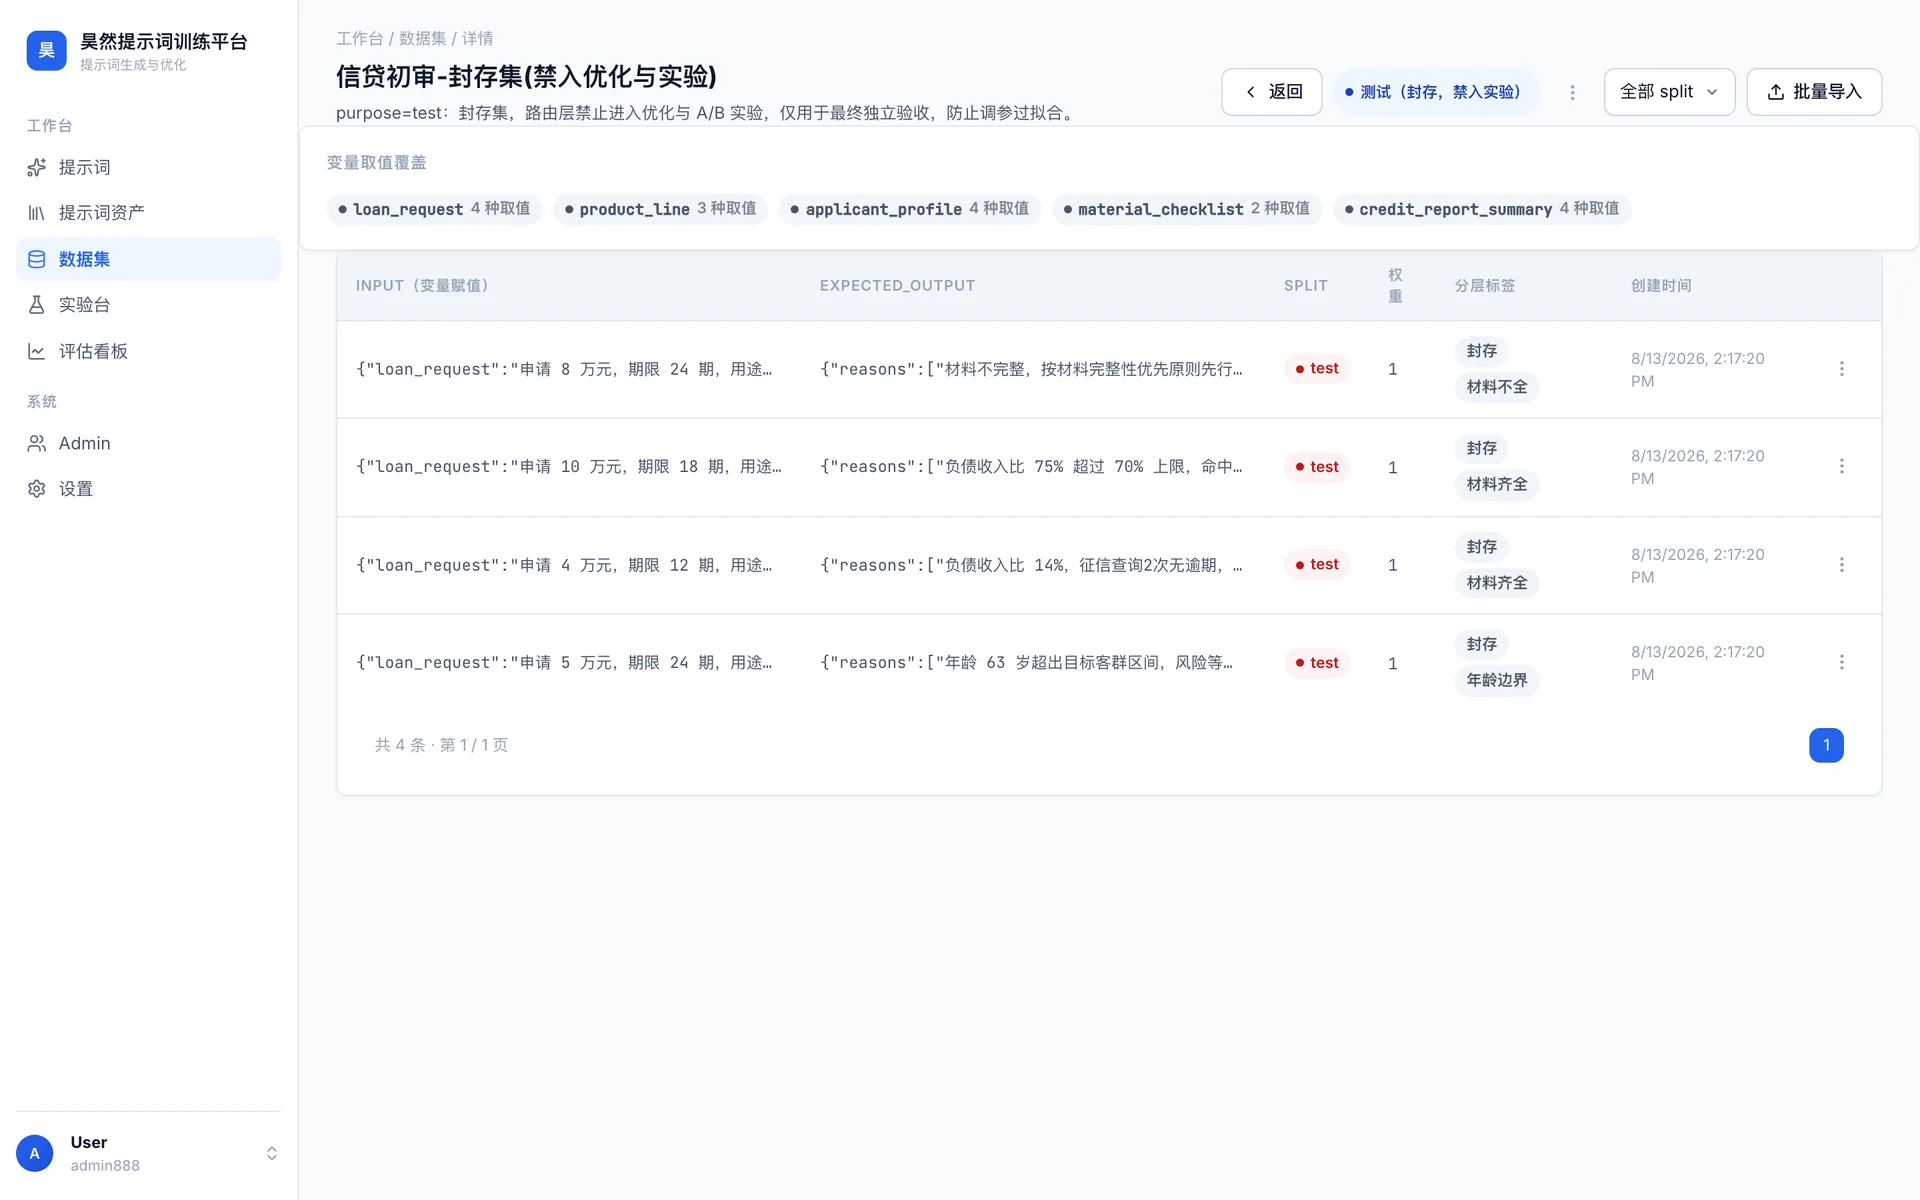Select applicant_profile variable chip

coord(910,209)
